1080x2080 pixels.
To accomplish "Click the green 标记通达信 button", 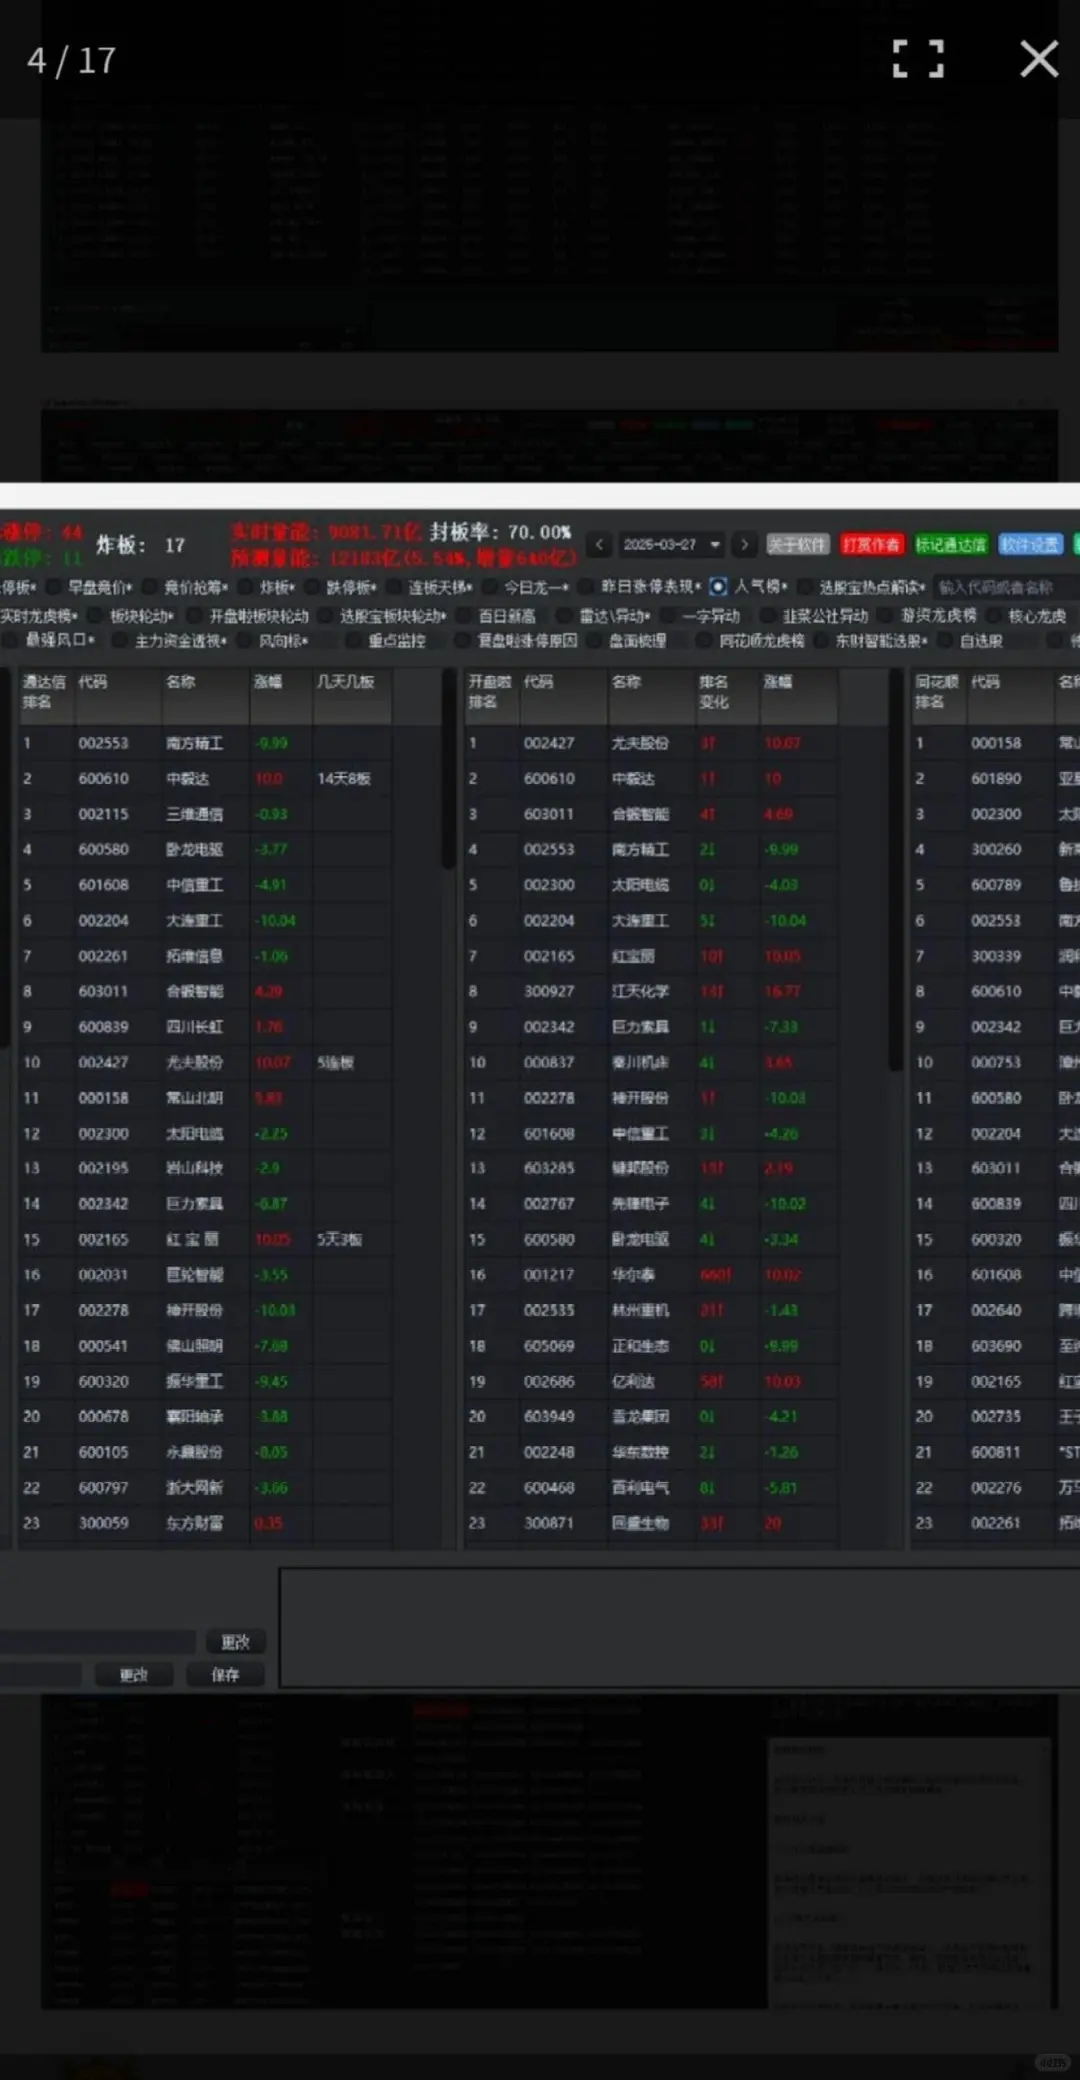I will 950,545.
